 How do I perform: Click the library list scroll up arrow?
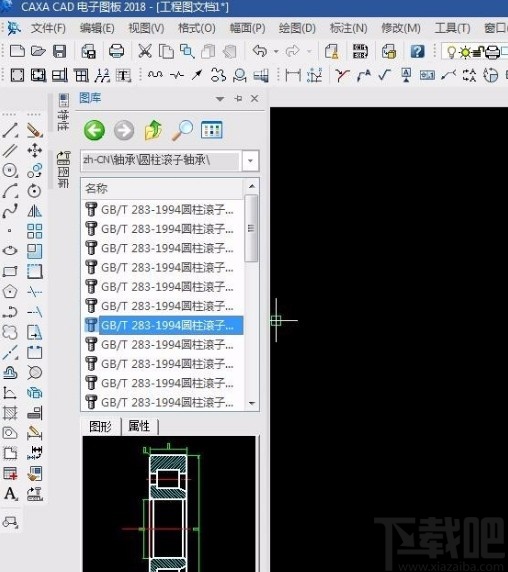(x=252, y=186)
